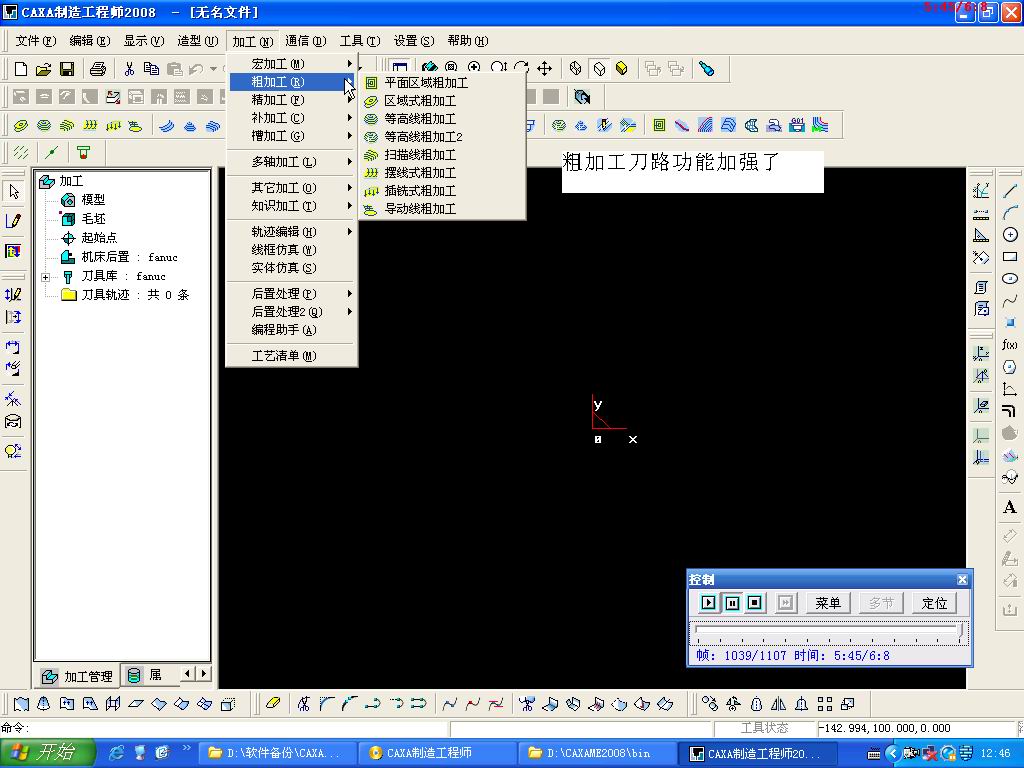Image resolution: width=1024 pixels, height=768 pixels.
Task: Click the pan move arrows icon
Action: (x=545, y=68)
